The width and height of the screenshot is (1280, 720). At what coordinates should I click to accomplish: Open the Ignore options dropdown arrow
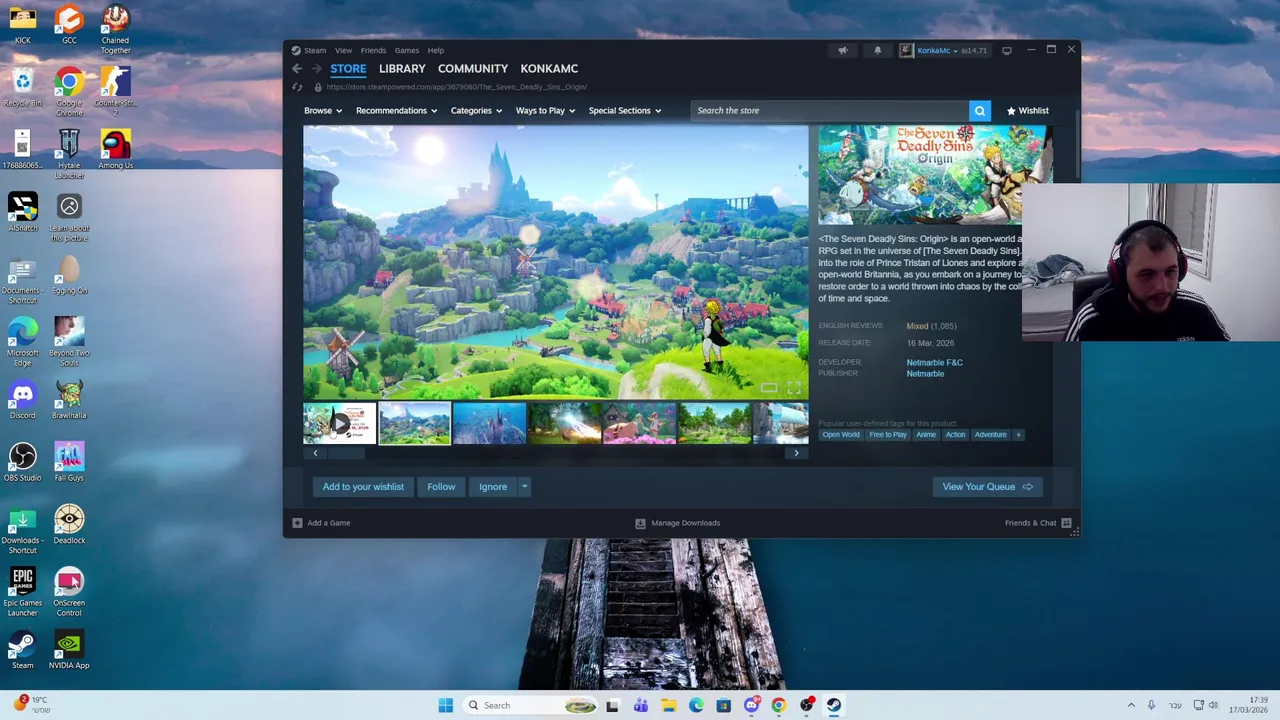click(x=524, y=487)
